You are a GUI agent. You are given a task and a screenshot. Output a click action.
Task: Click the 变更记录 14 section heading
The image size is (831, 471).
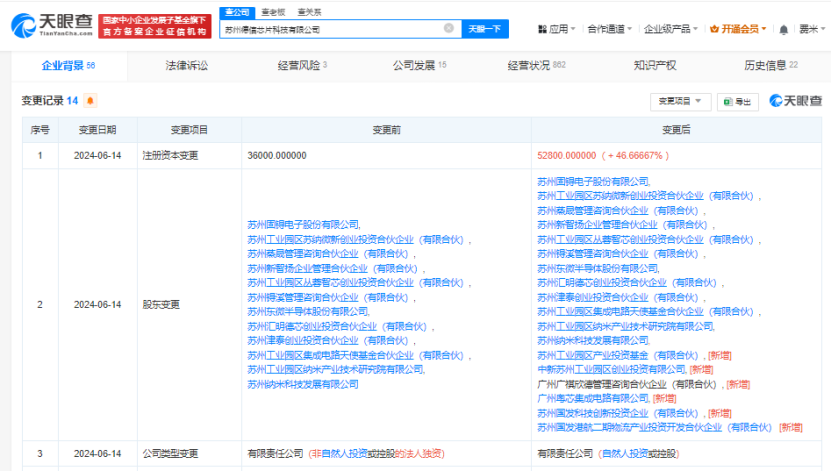click(50, 101)
